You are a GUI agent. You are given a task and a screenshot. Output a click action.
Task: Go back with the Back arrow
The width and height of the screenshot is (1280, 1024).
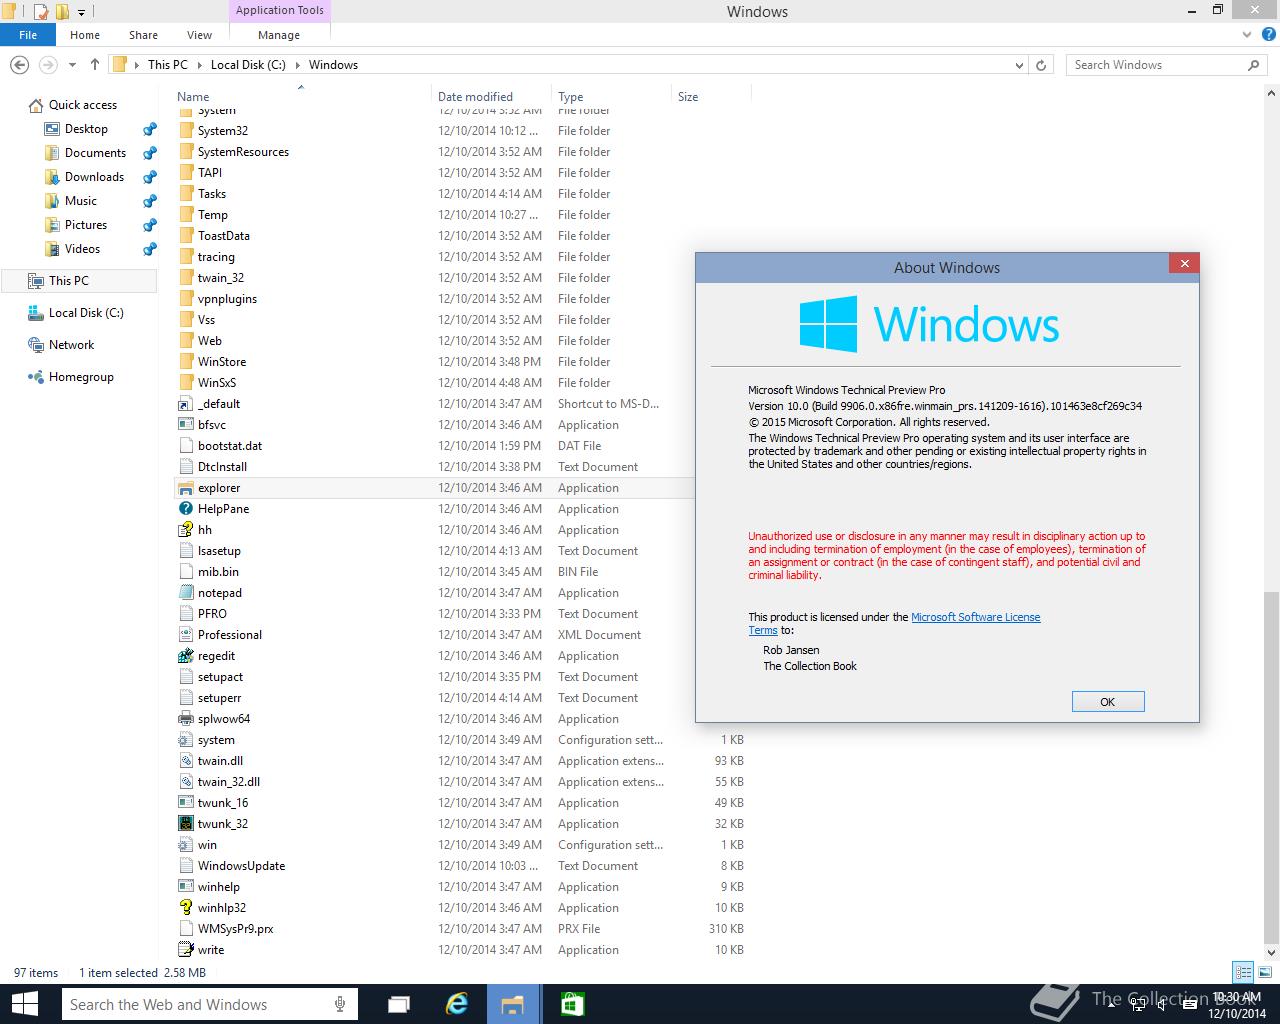coord(19,65)
